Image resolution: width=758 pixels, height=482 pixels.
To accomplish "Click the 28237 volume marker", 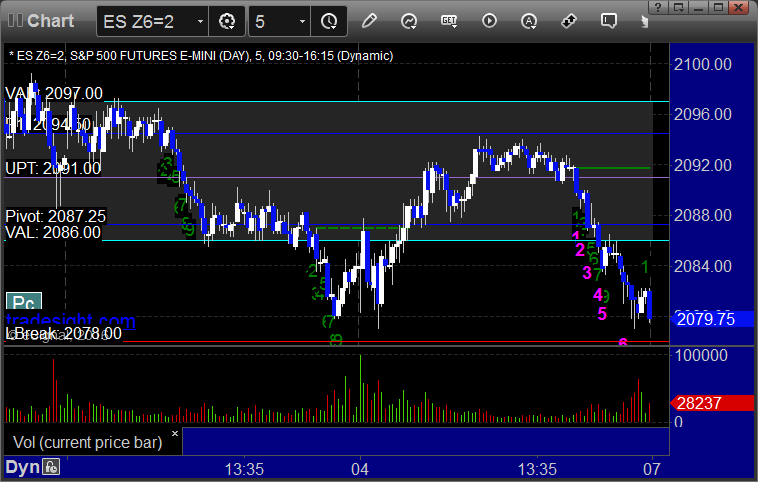I will pos(712,403).
